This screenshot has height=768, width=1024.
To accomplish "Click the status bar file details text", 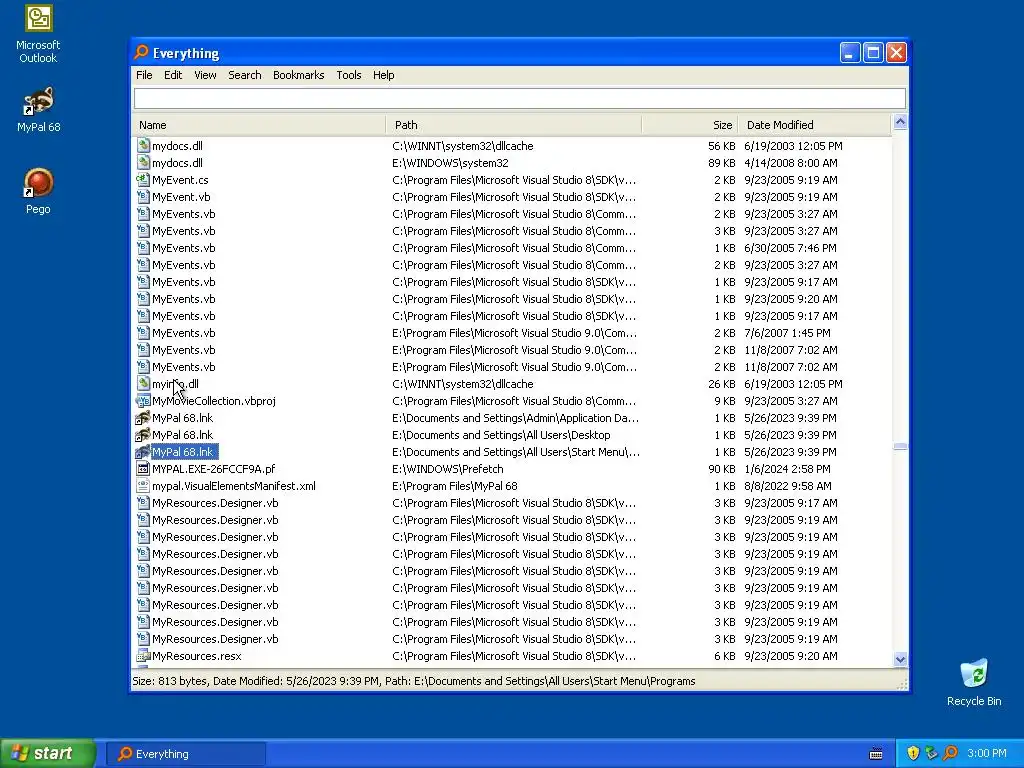I will click(x=413, y=680).
